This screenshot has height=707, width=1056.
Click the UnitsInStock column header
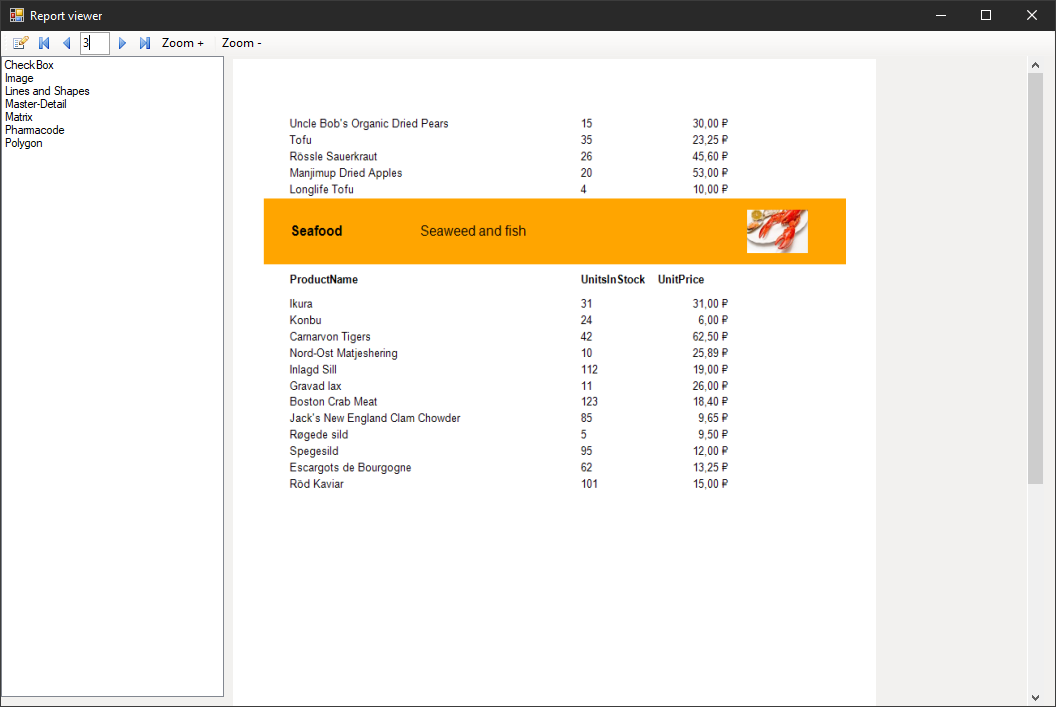tap(612, 279)
